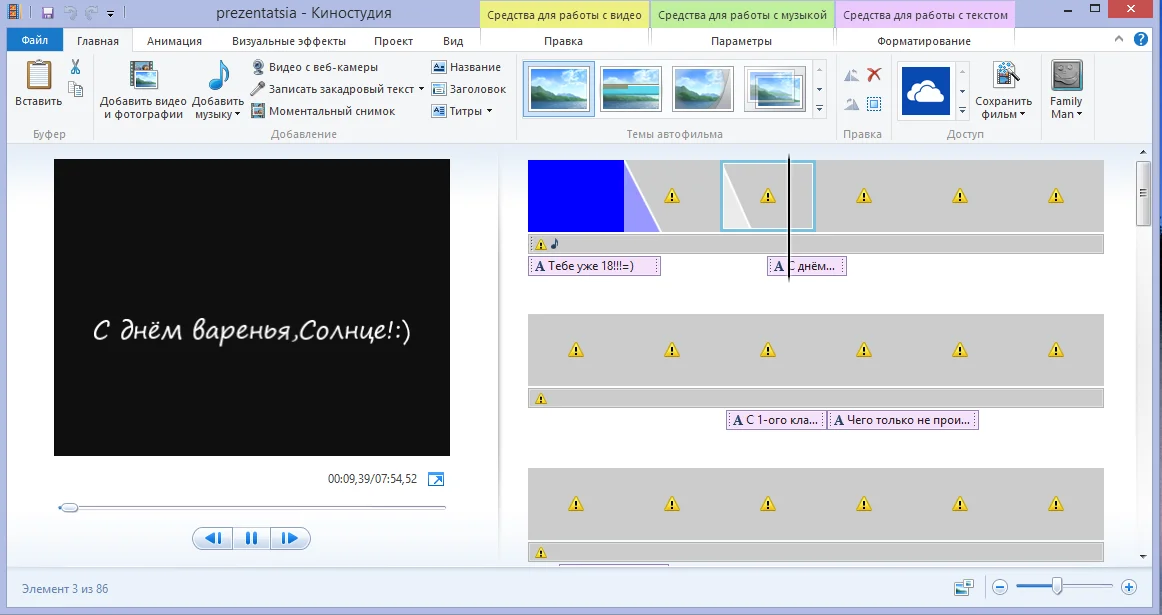The height and width of the screenshot is (615, 1162).
Task: Click the Help question mark icon
Action: 1141,39
